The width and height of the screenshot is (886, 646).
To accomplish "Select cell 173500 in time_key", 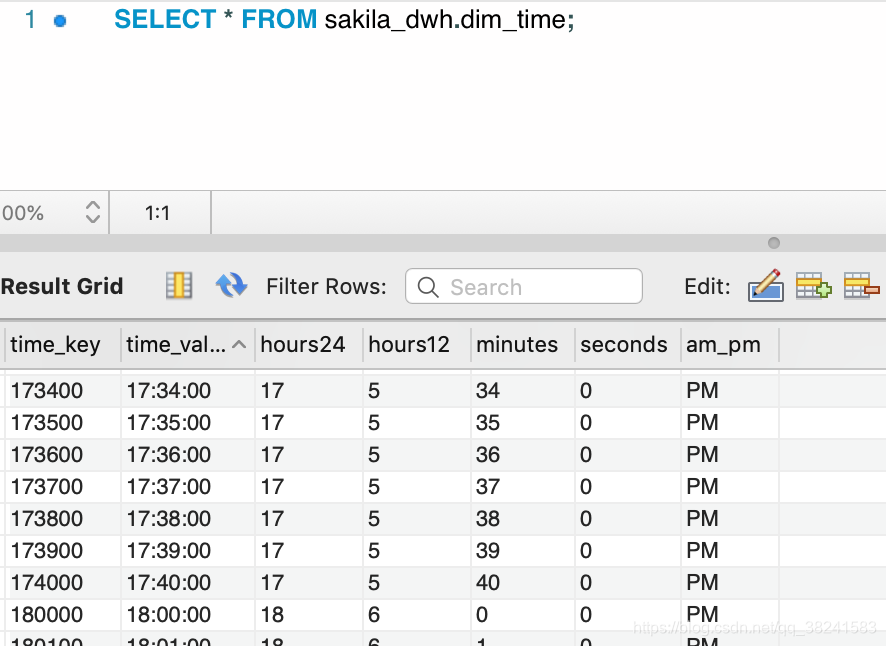I will point(63,423).
